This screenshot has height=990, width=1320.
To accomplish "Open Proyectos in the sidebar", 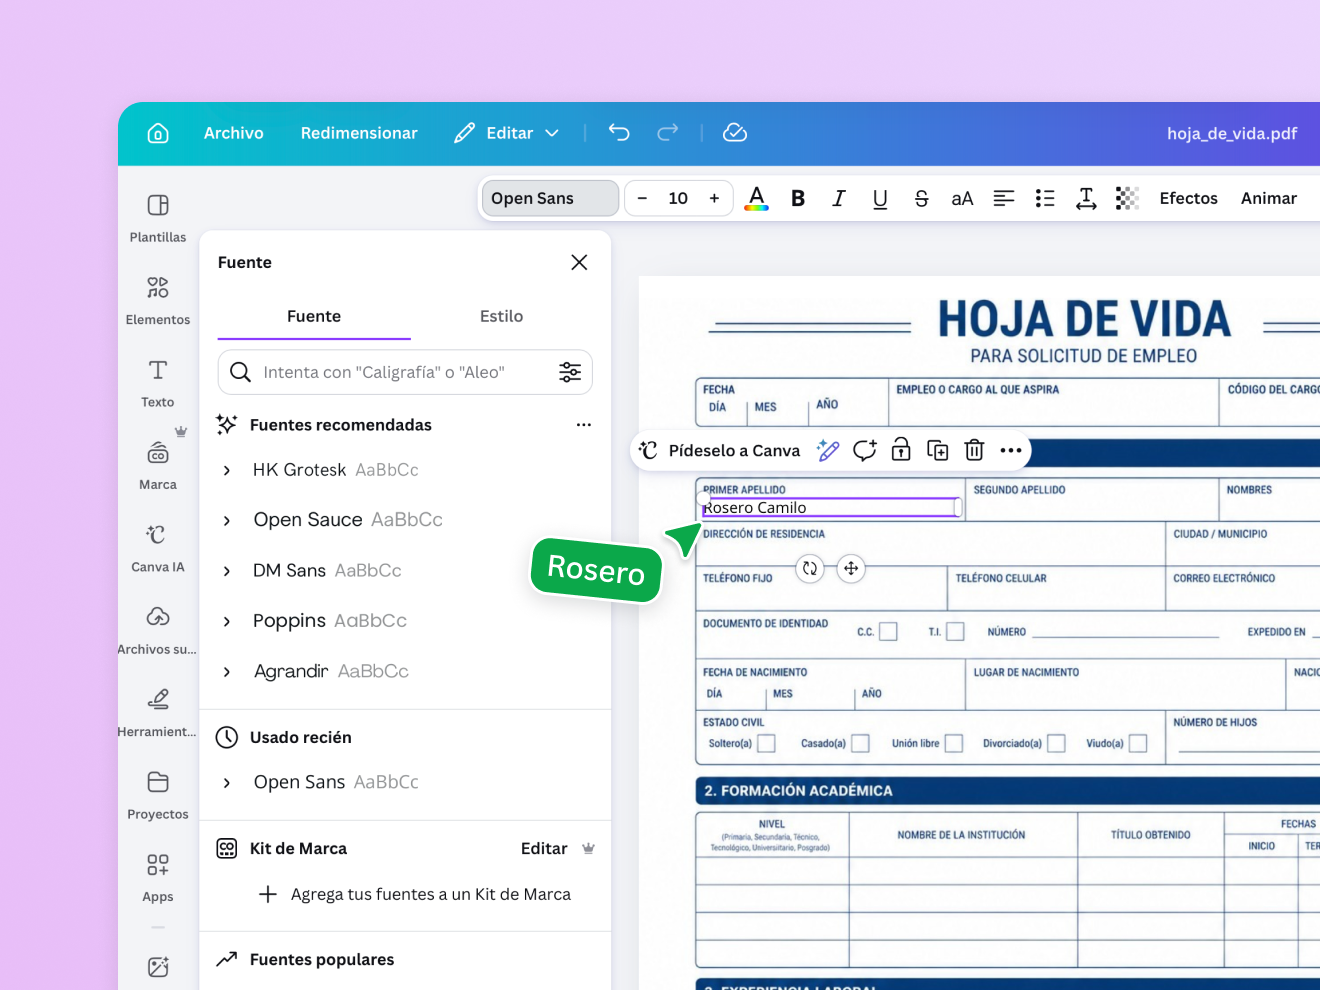I will tap(158, 795).
